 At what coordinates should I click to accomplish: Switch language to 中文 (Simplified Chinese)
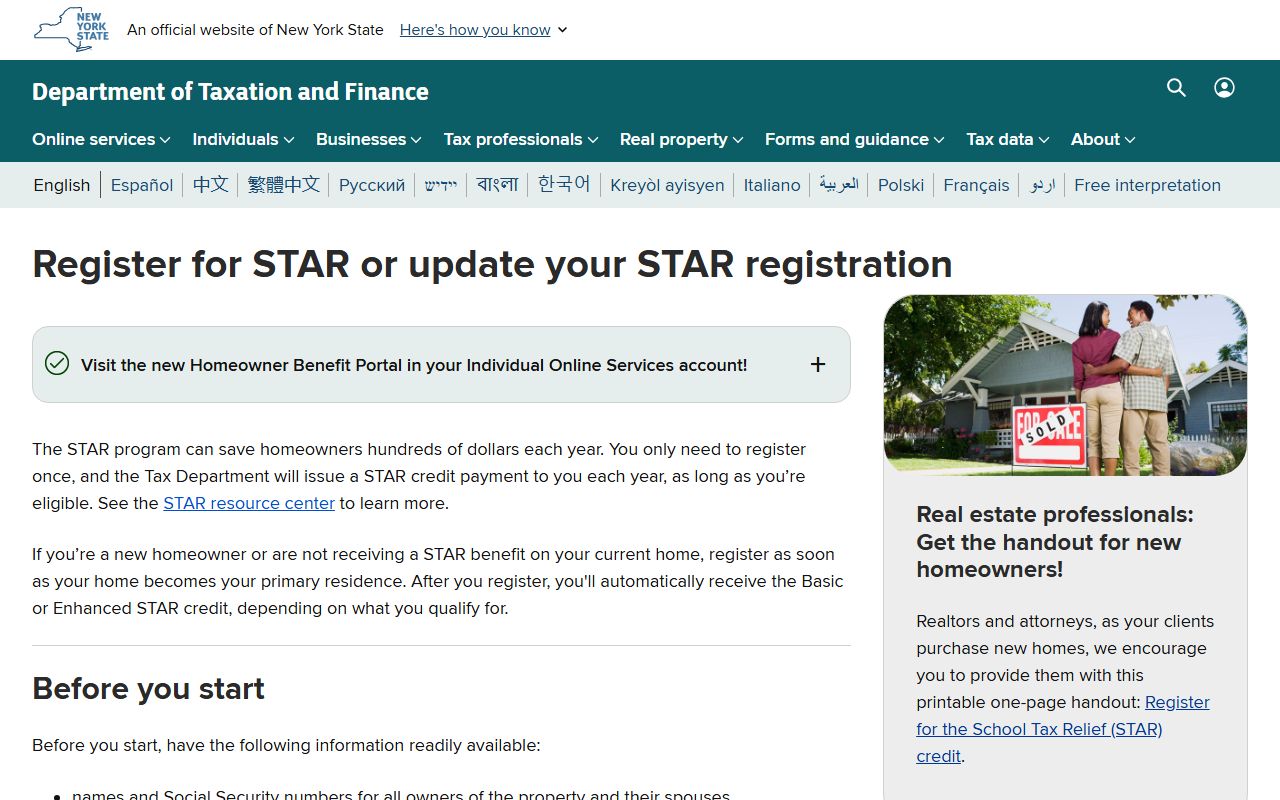pos(211,185)
